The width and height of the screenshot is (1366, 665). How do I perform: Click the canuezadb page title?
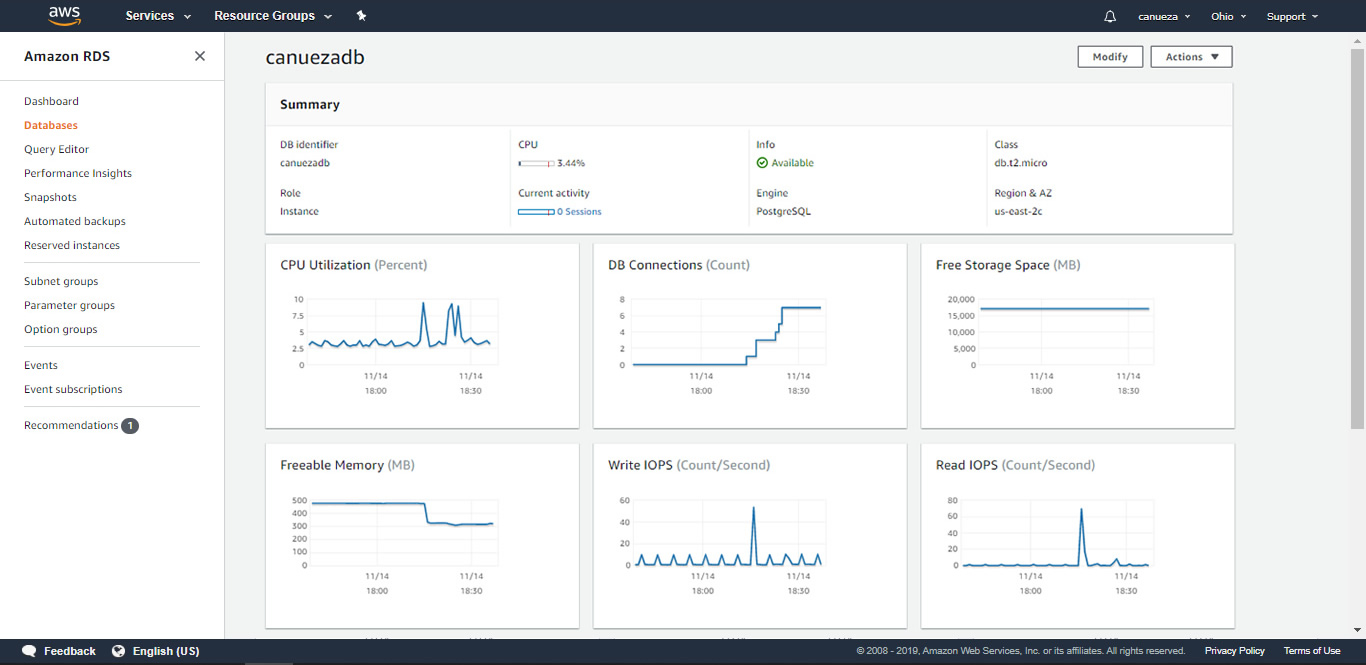coord(315,57)
